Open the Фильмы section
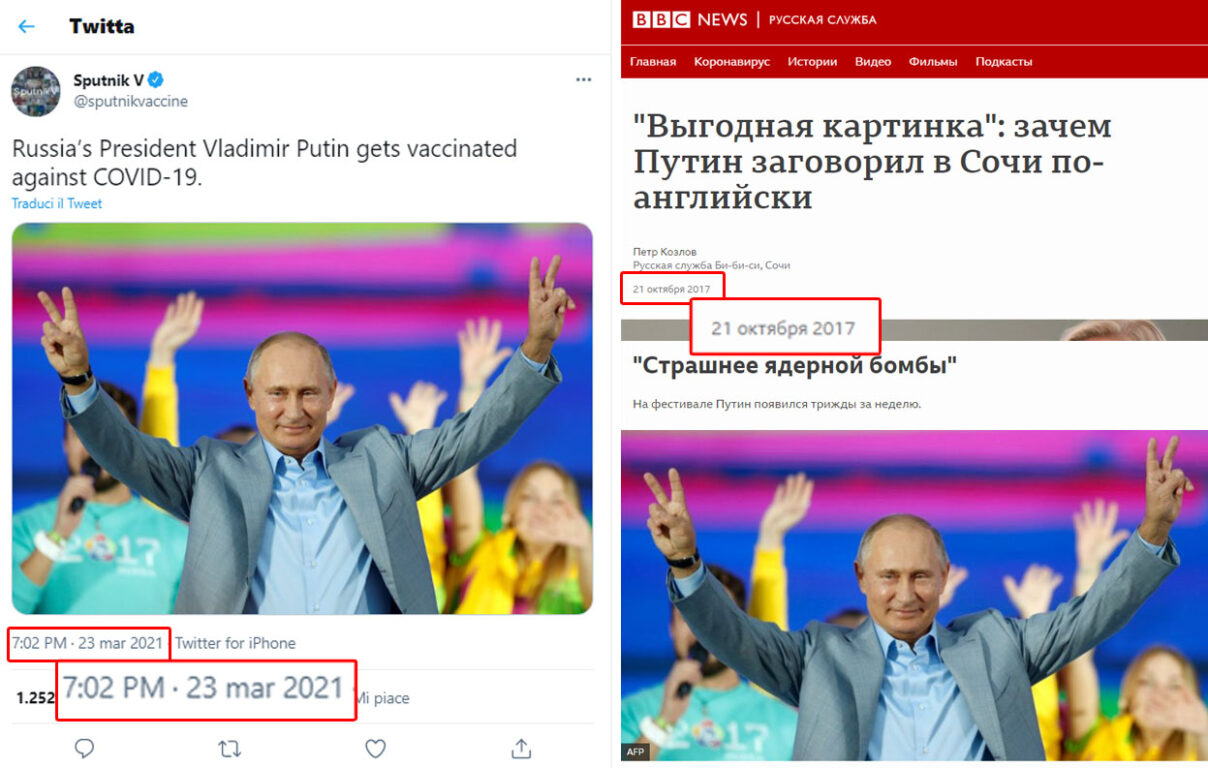 (933, 62)
